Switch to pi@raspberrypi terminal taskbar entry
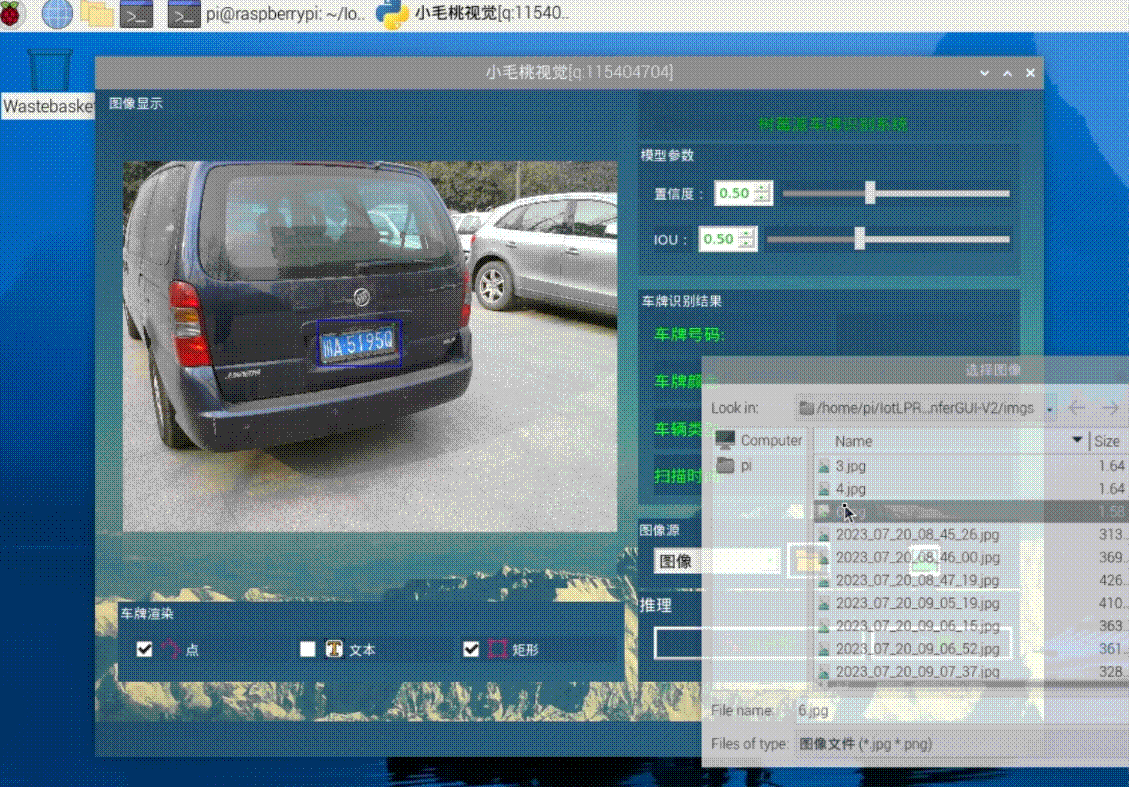This screenshot has width=1129, height=787. point(267,14)
